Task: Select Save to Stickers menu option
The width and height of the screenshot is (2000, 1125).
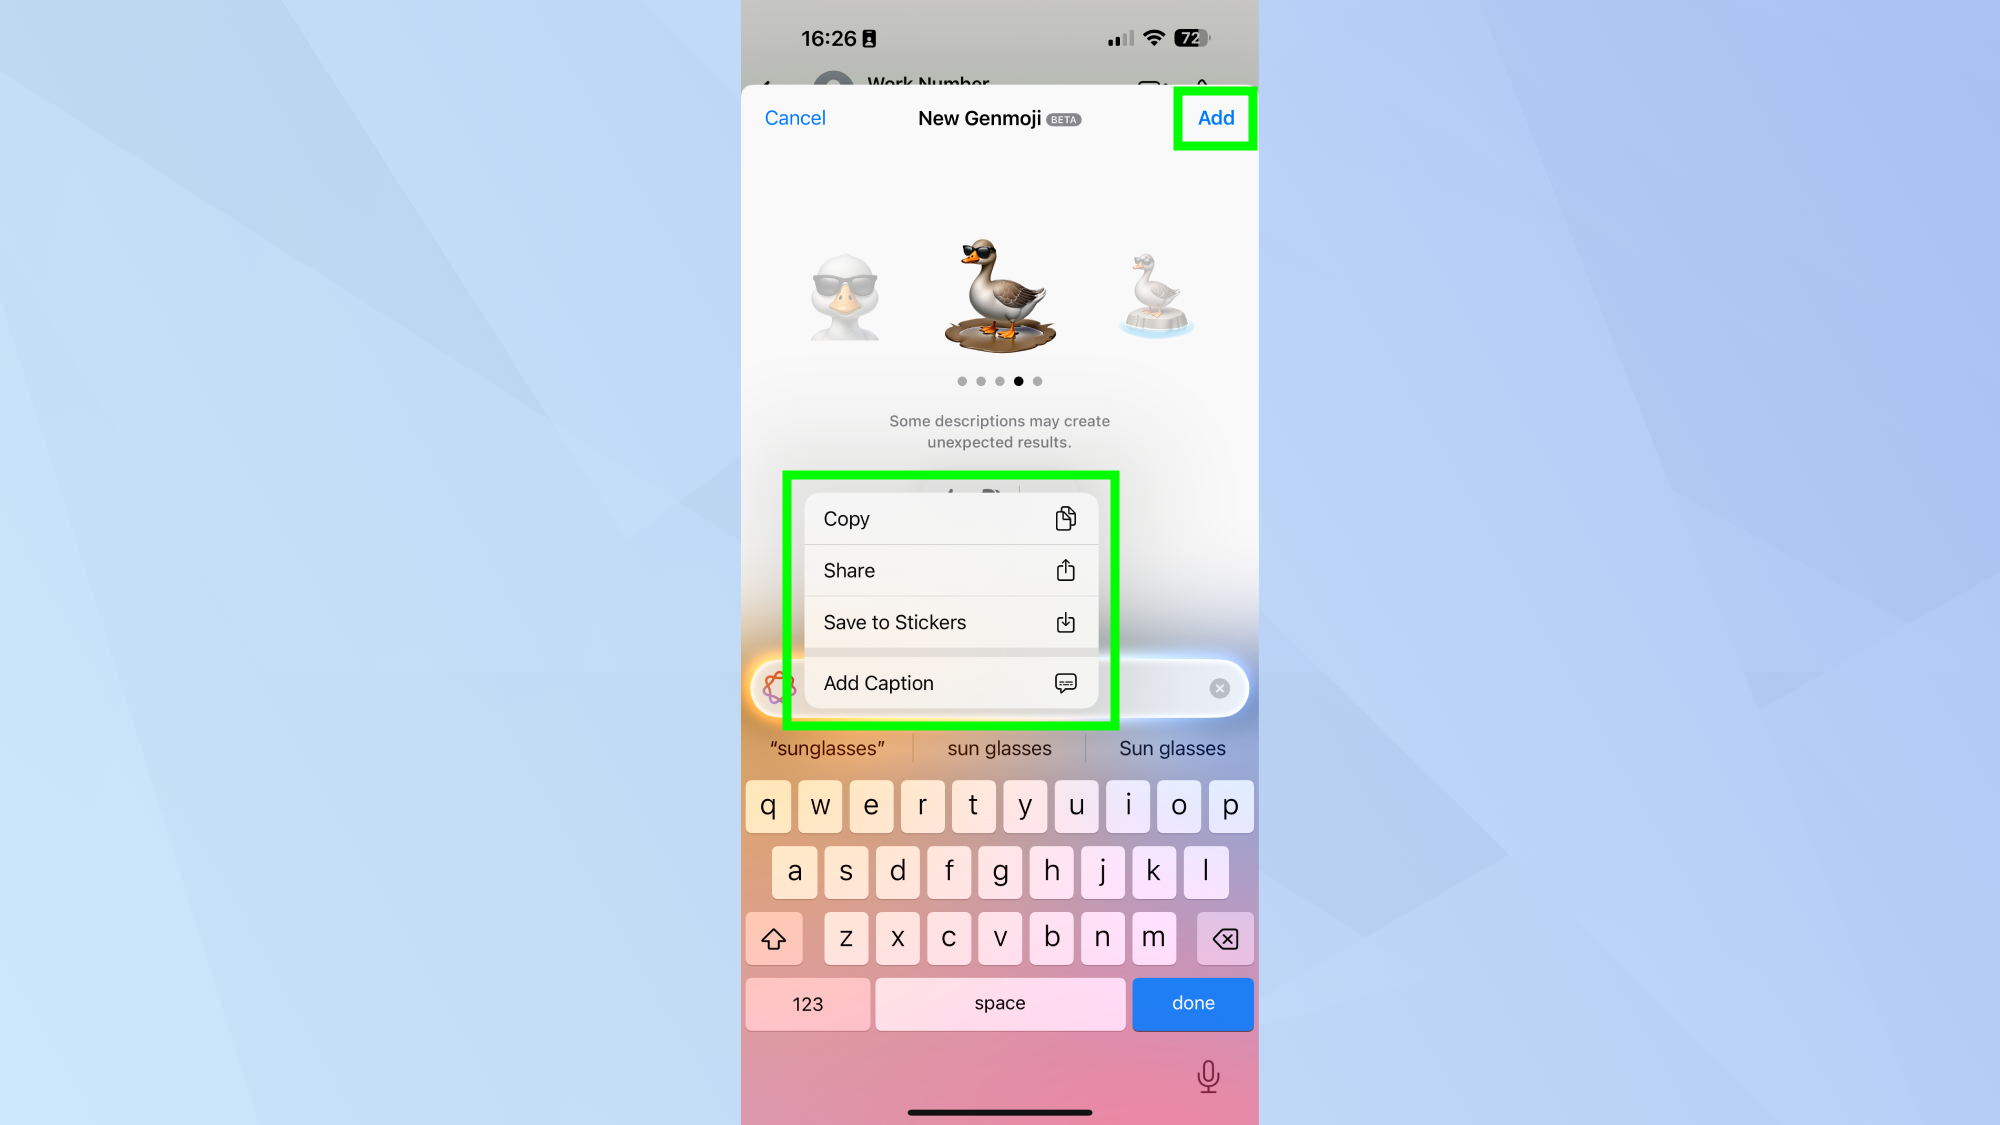Action: (948, 622)
